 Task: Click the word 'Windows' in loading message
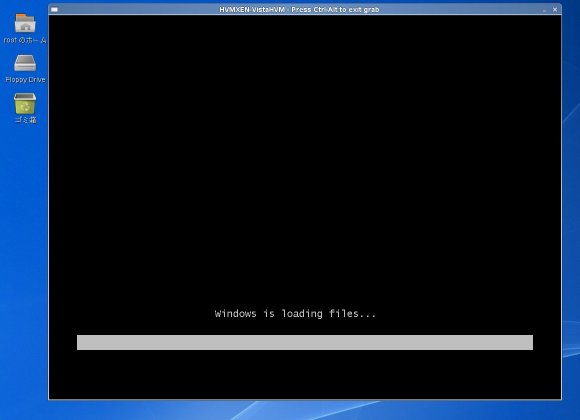pyautogui.click(x=236, y=314)
